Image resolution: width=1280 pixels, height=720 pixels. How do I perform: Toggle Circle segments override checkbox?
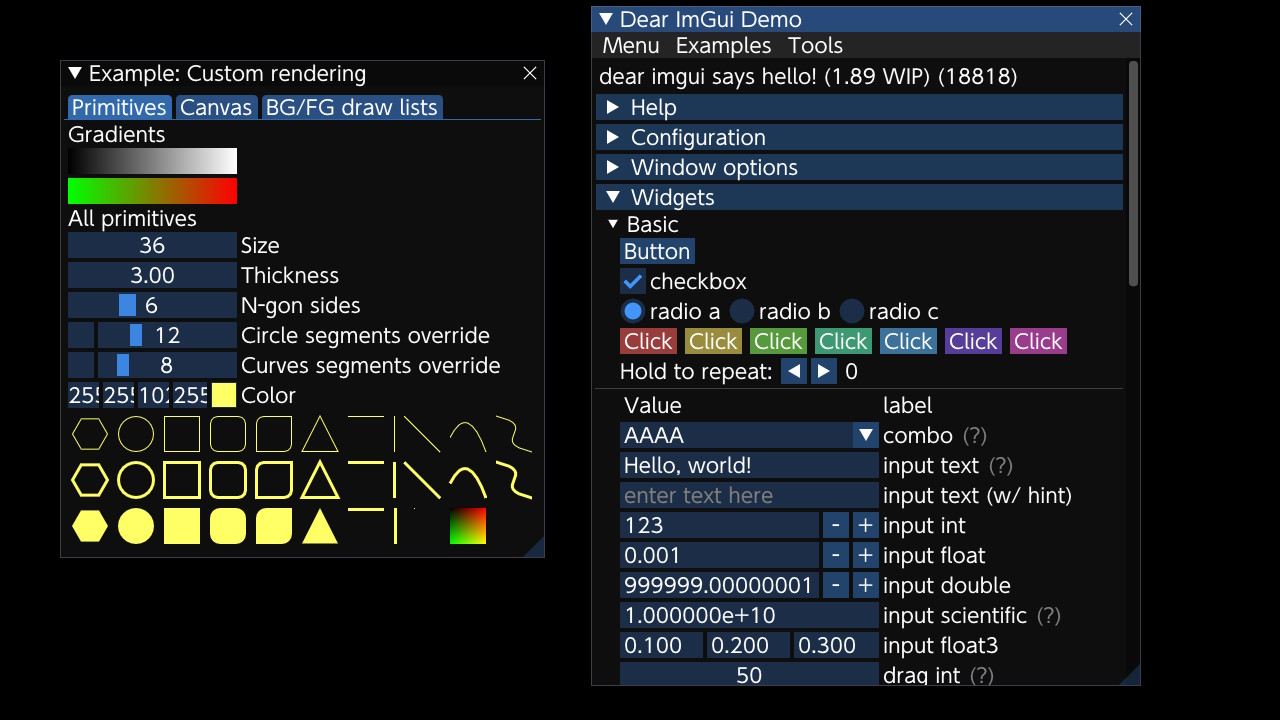point(81,335)
